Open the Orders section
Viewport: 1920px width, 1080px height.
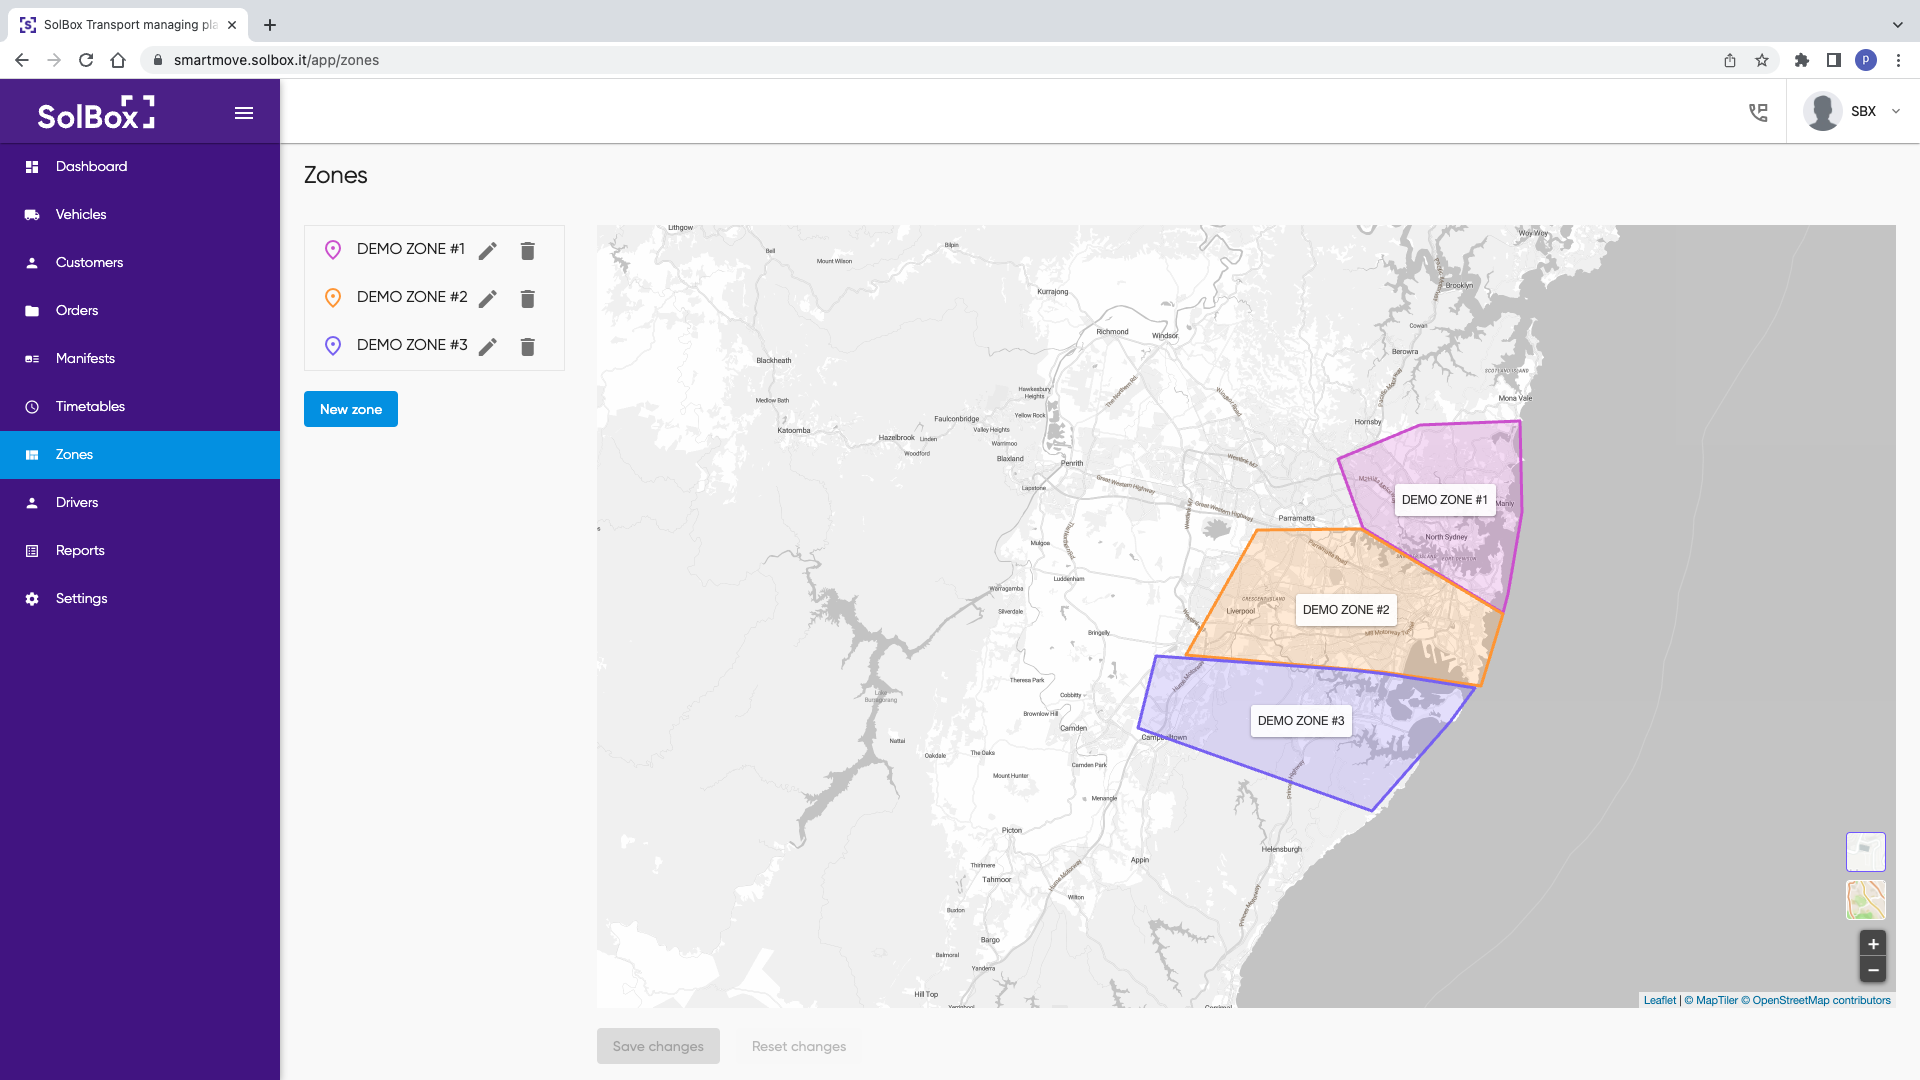pos(140,311)
